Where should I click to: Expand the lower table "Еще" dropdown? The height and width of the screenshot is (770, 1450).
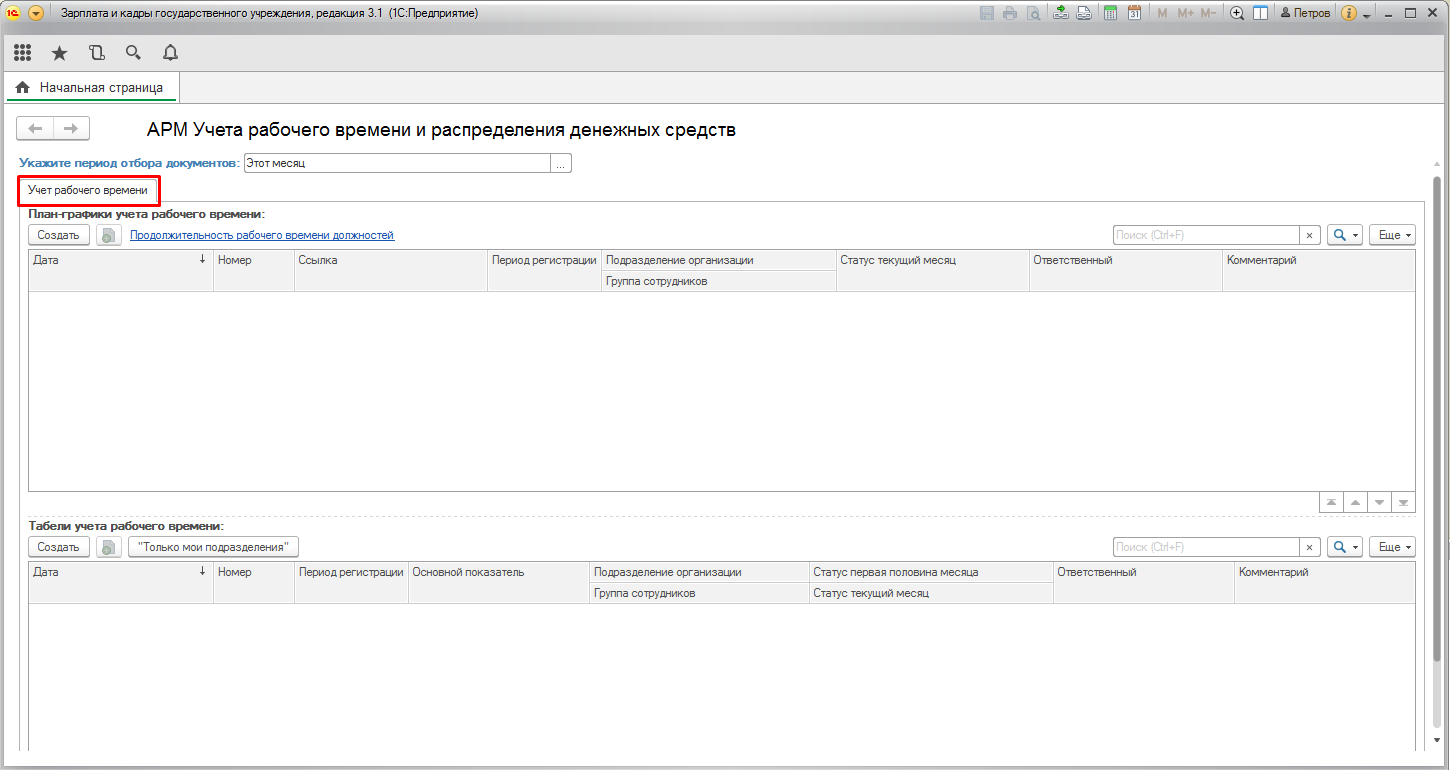[1392, 547]
